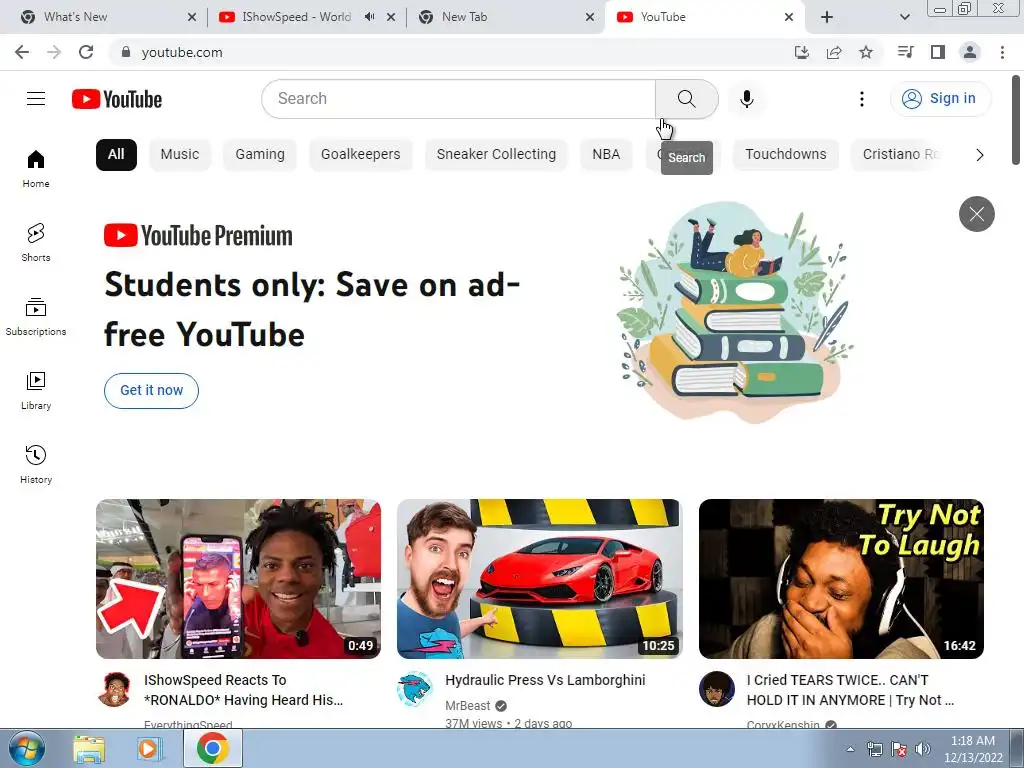The width and height of the screenshot is (1024, 768).
Task: Filter by Goalkeepers chip
Action: [360, 155]
